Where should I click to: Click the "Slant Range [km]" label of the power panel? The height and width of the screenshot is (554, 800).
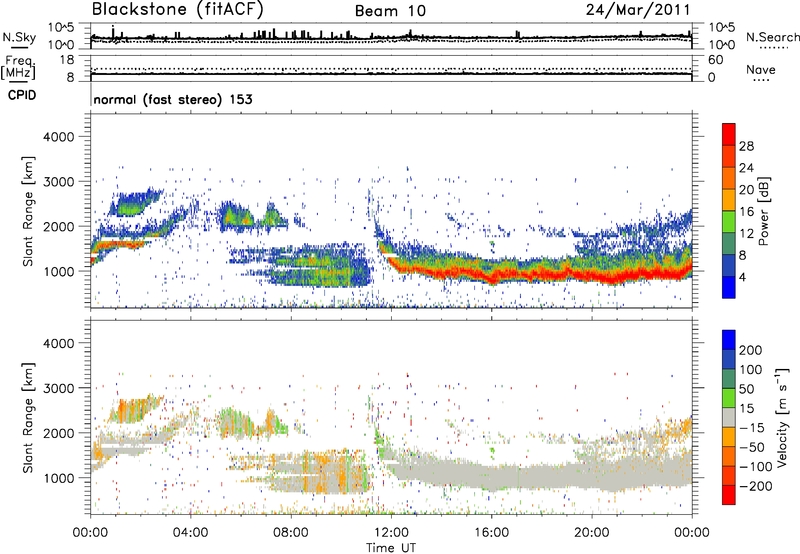28,212
